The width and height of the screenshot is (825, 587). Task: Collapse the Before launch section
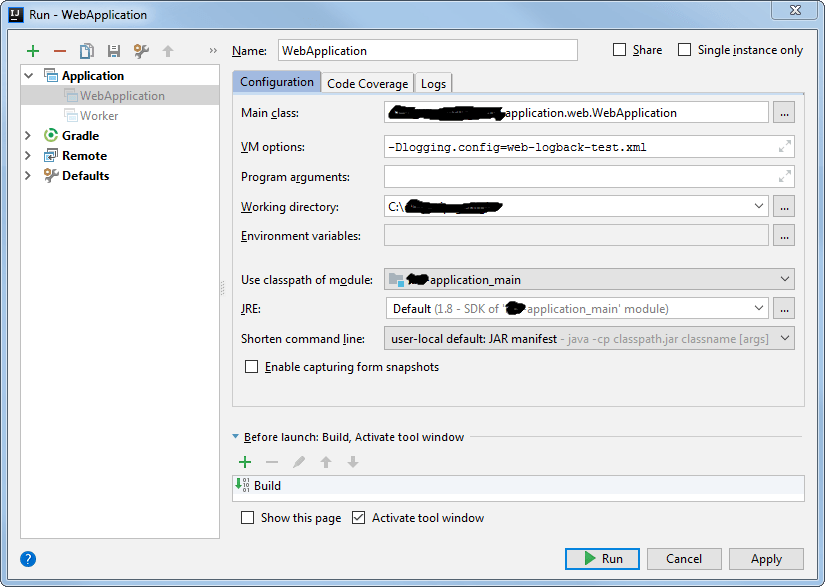point(236,437)
